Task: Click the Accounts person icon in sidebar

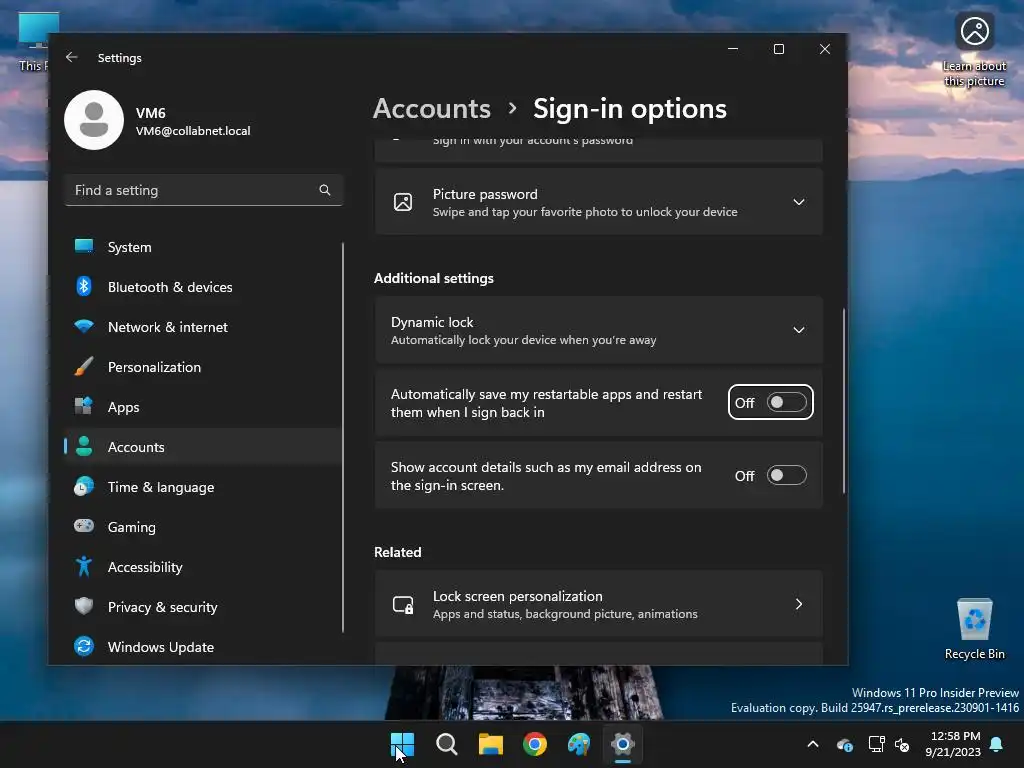Action: [x=84, y=446]
